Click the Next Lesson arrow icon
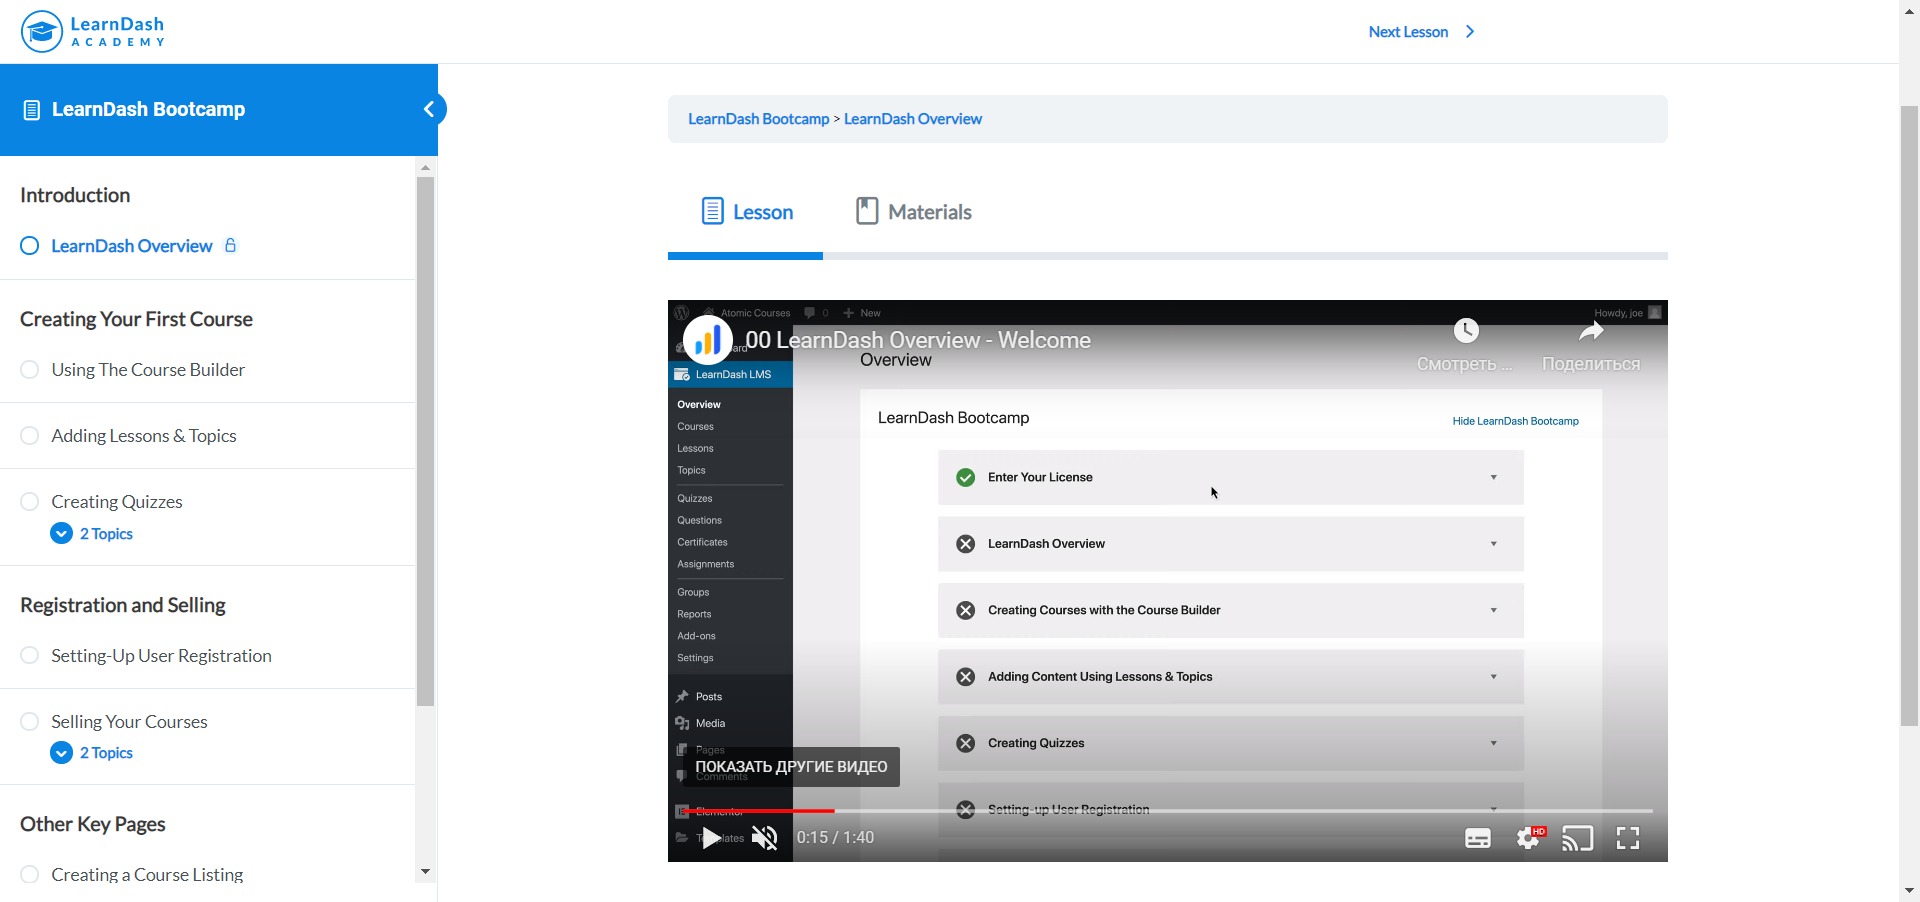The height and width of the screenshot is (902, 1920). pyautogui.click(x=1470, y=32)
